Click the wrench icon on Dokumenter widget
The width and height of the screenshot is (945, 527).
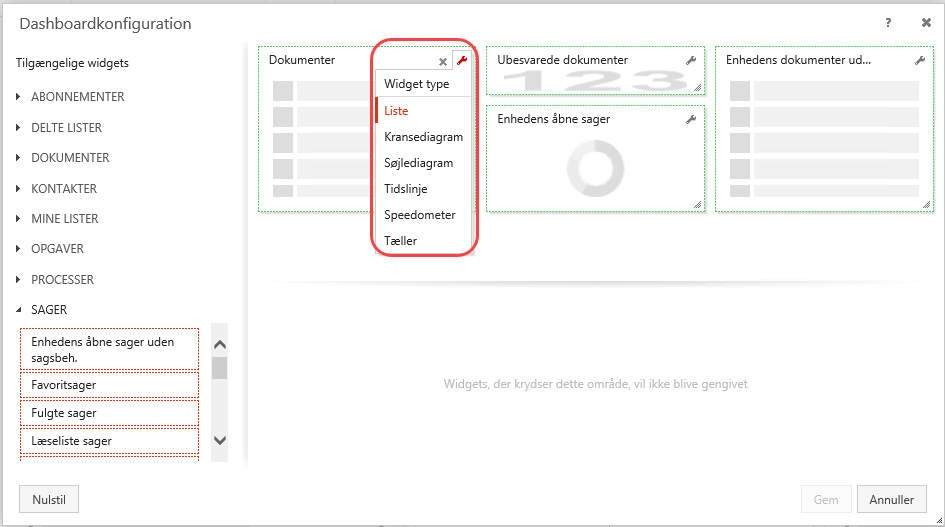tap(461, 61)
